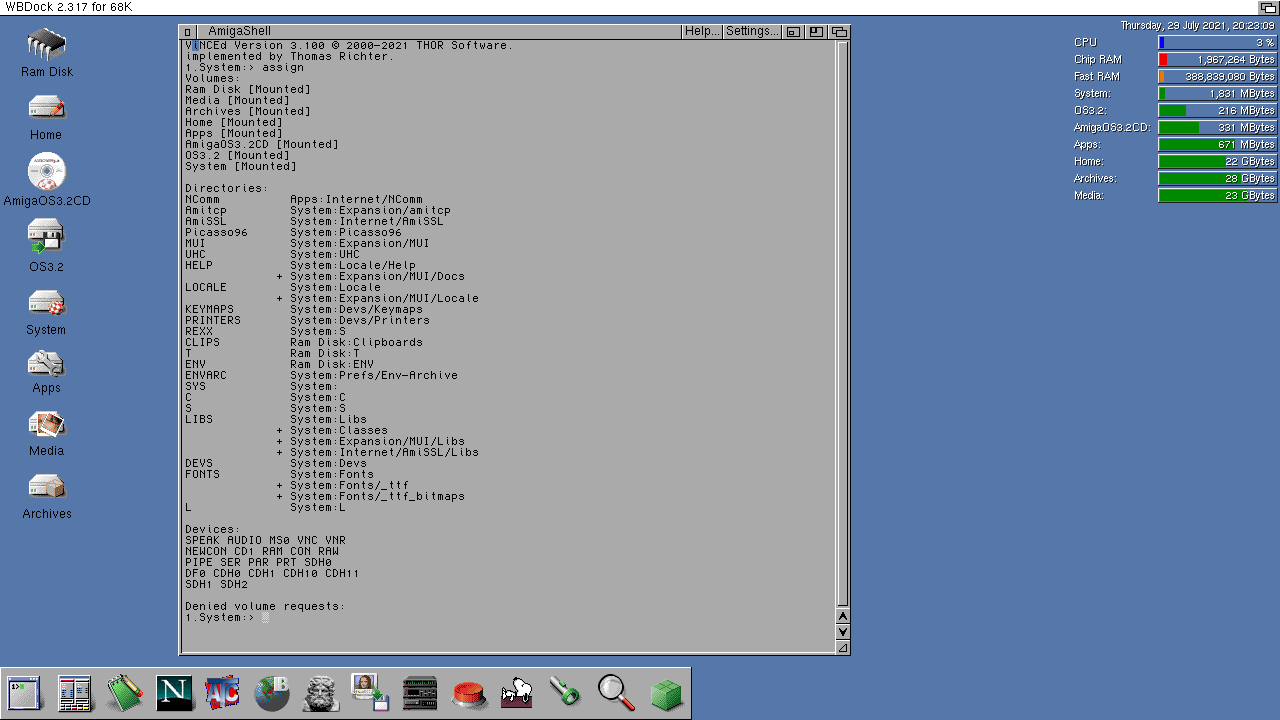Click the Chip RAM meter bar
The width and height of the screenshot is (1280, 720).
point(1217,59)
